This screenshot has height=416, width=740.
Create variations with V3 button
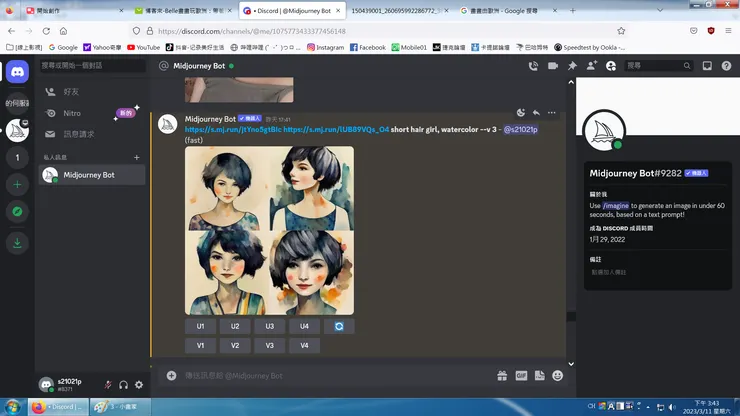click(x=269, y=346)
